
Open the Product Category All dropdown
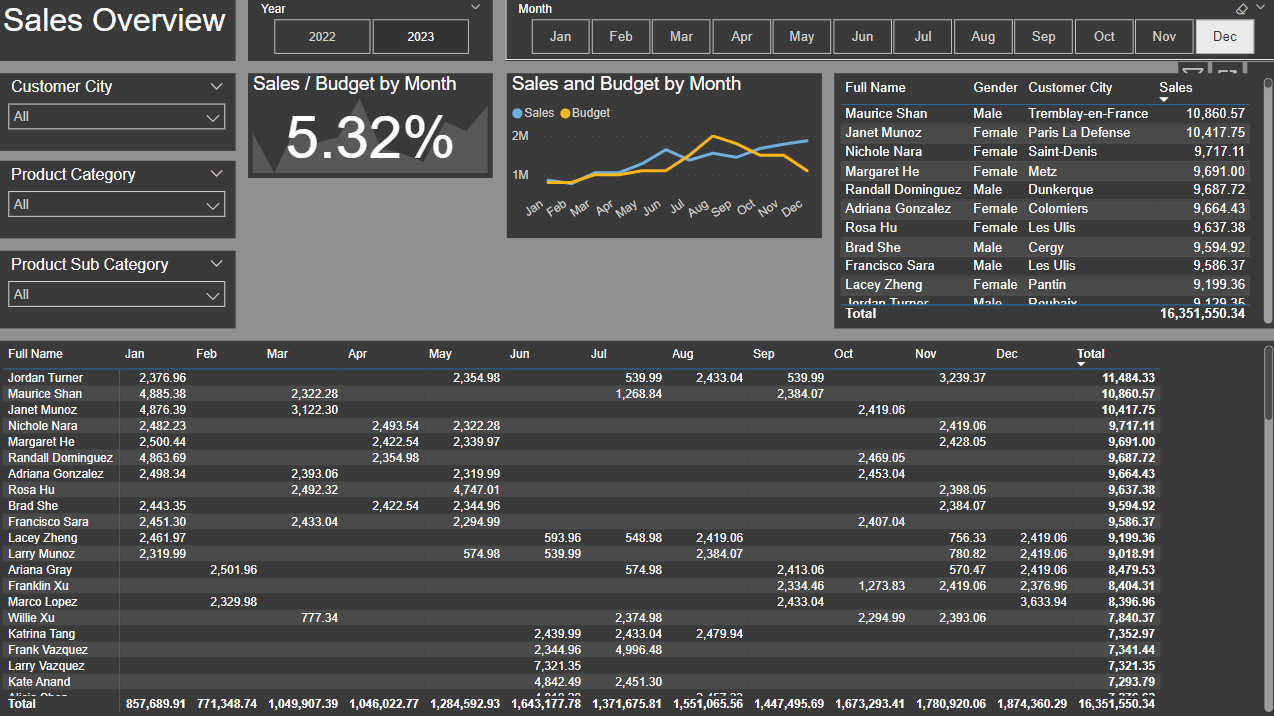tap(116, 205)
